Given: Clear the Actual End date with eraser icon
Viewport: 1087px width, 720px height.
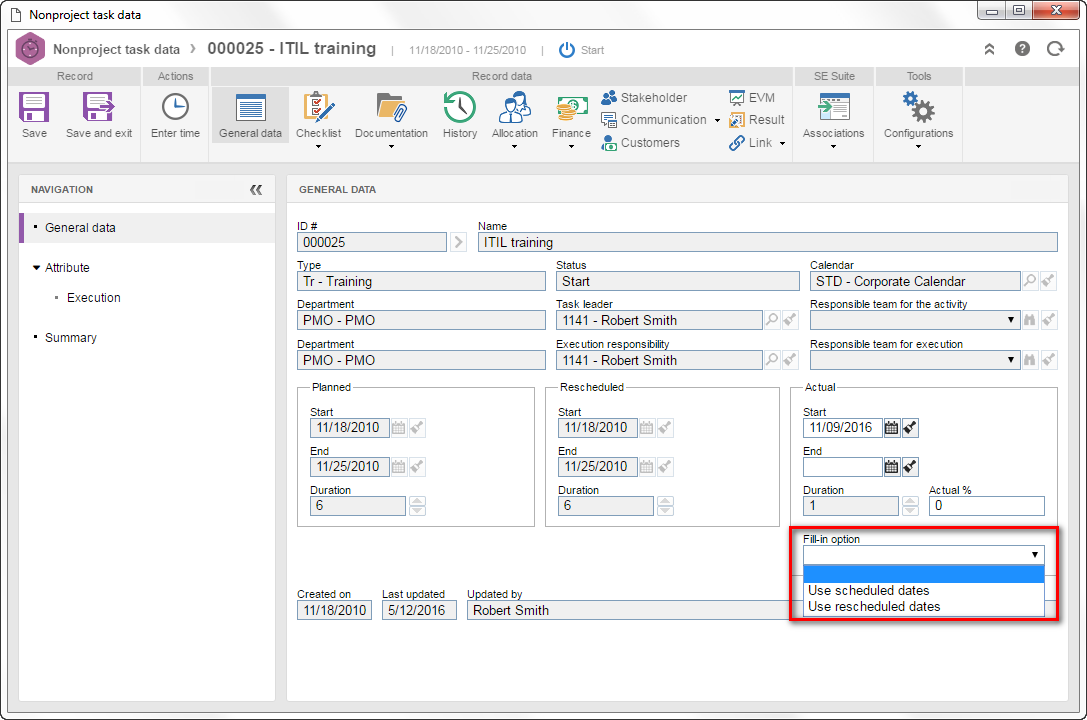Looking at the screenshot, I should 910,467.
